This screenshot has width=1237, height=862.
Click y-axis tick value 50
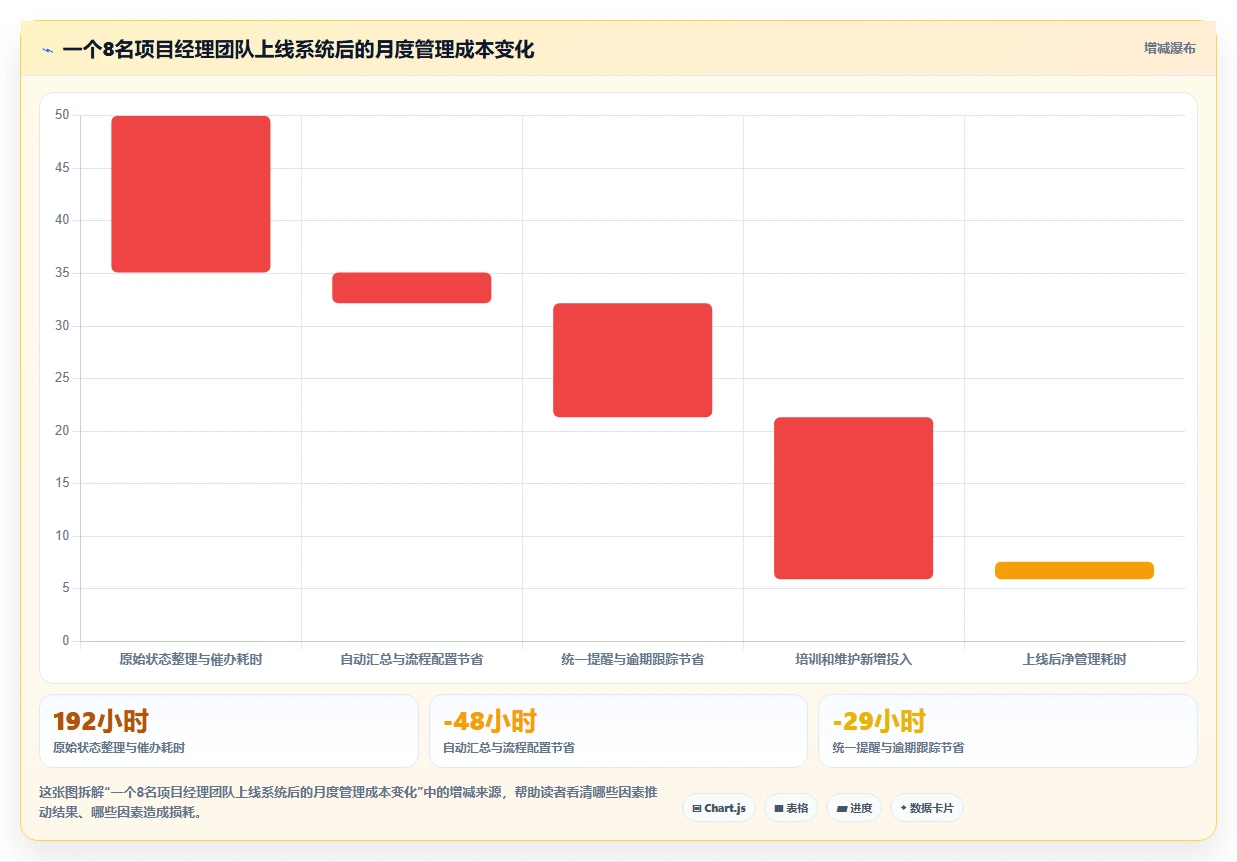tap(62, 115)
